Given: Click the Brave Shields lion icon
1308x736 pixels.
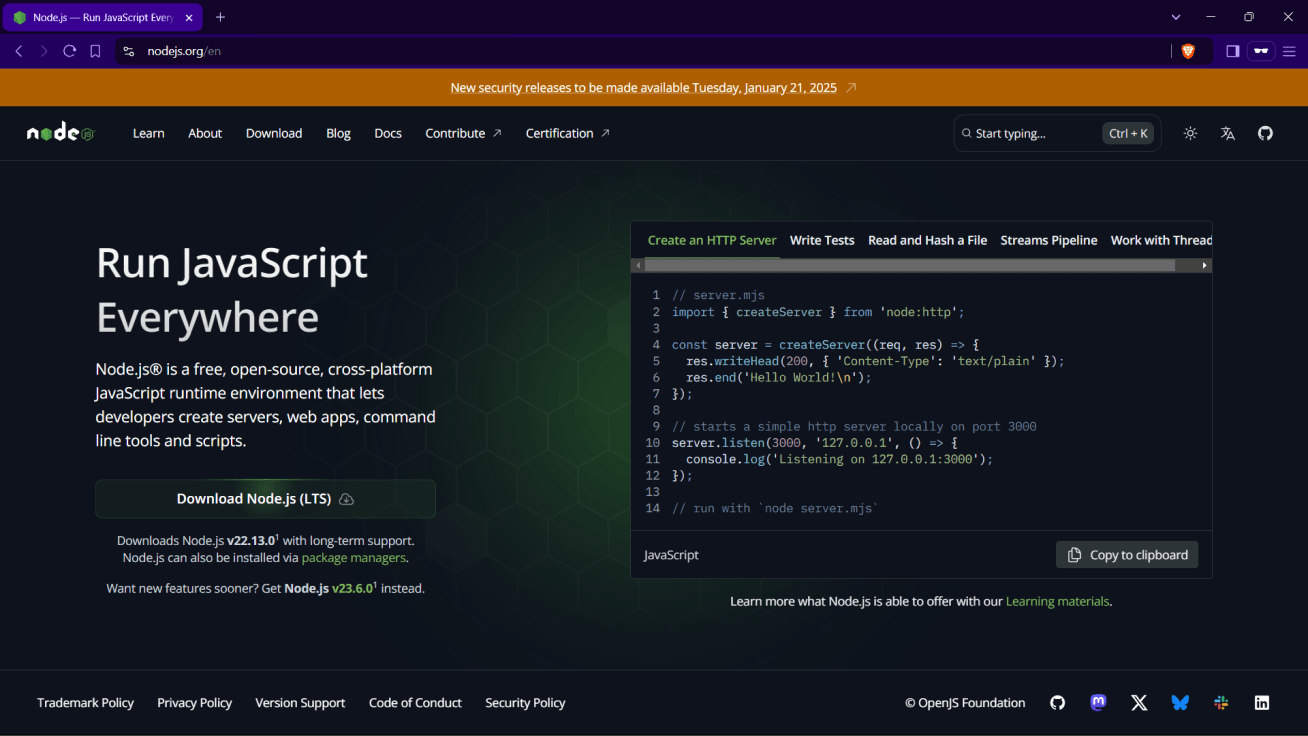Looking at the screenshot, I should [1188, 51].
